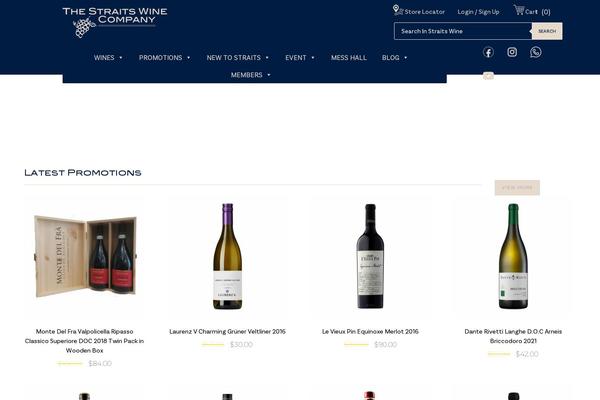Expand the New To Straits dropdown
Image resolution: width=600 pixels, height=400 pixels.
(x=238, y=58)
